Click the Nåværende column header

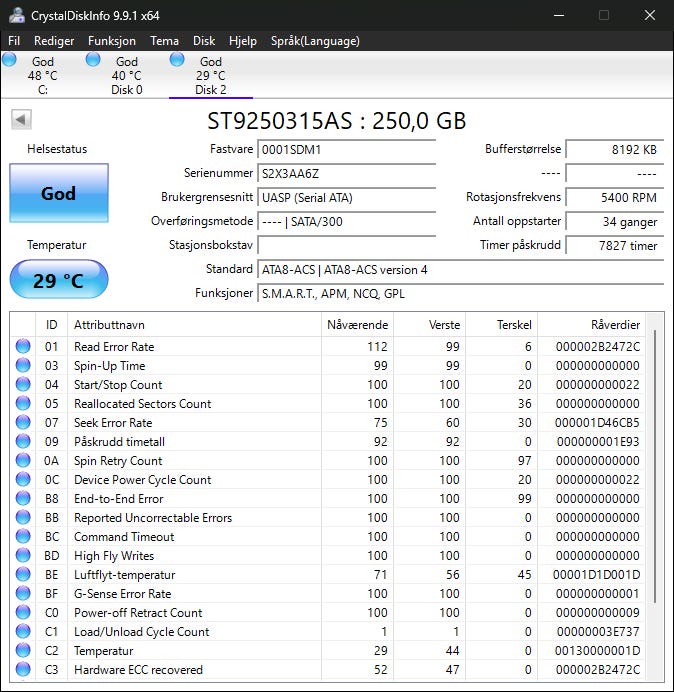click(x=357, y=325)
